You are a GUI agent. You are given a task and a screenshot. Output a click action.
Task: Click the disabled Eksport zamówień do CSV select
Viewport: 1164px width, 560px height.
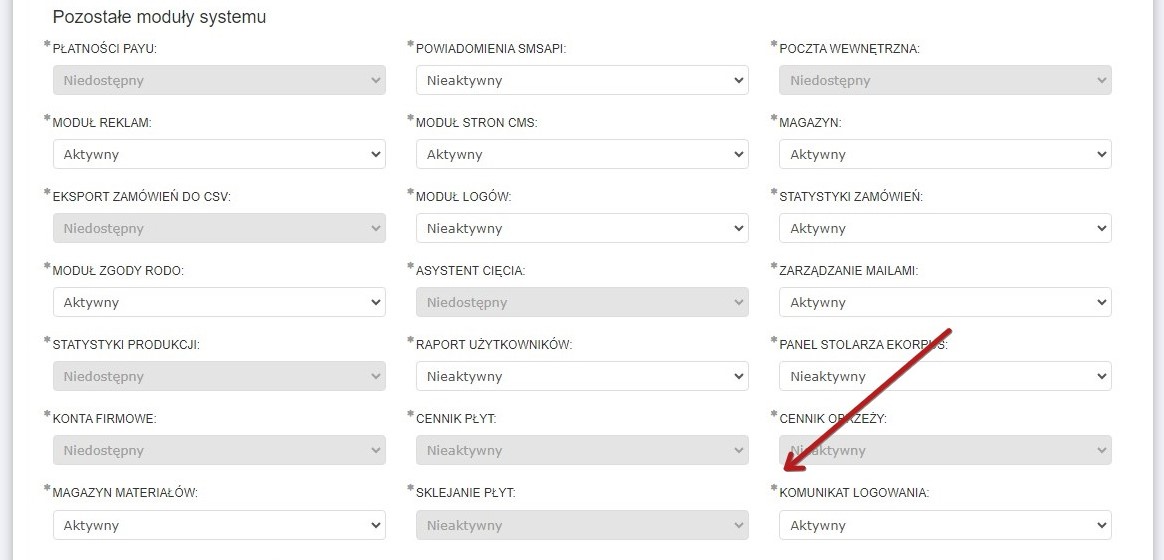pos(219,228)
